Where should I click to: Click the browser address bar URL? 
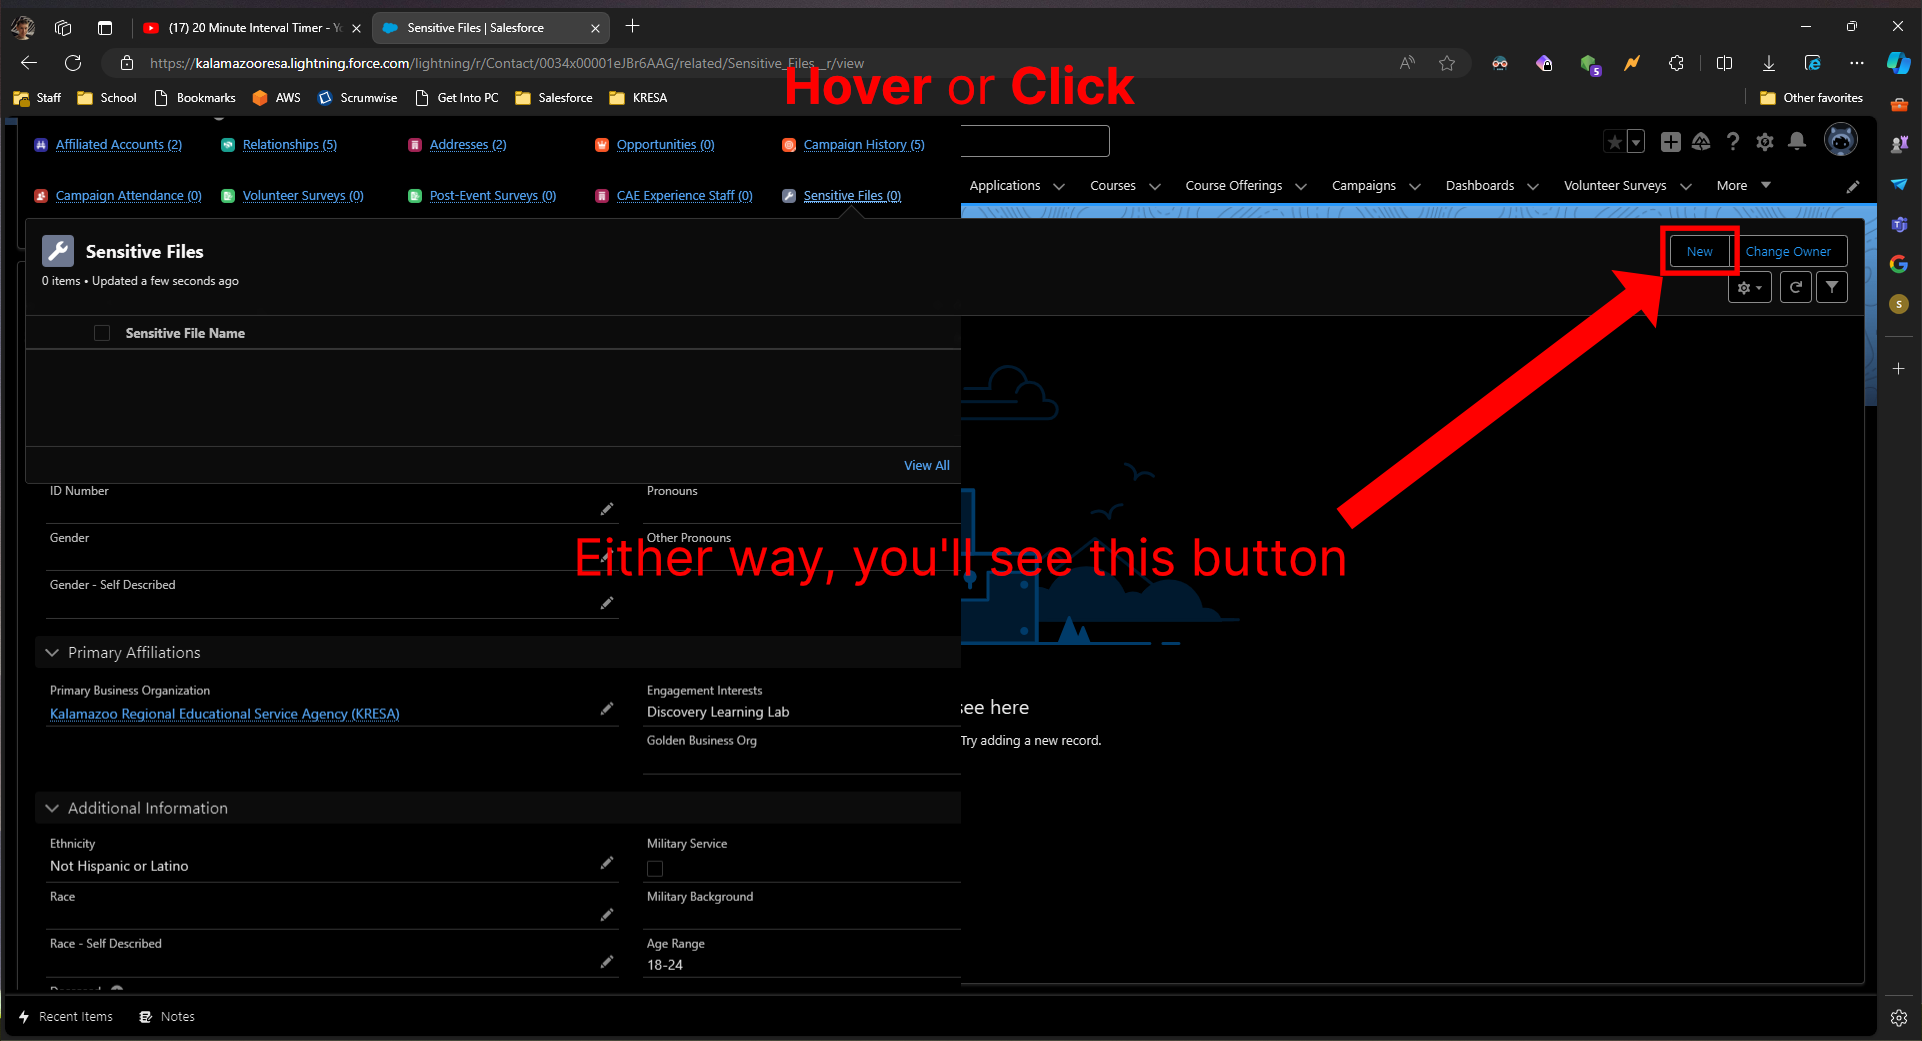point(507,63)
